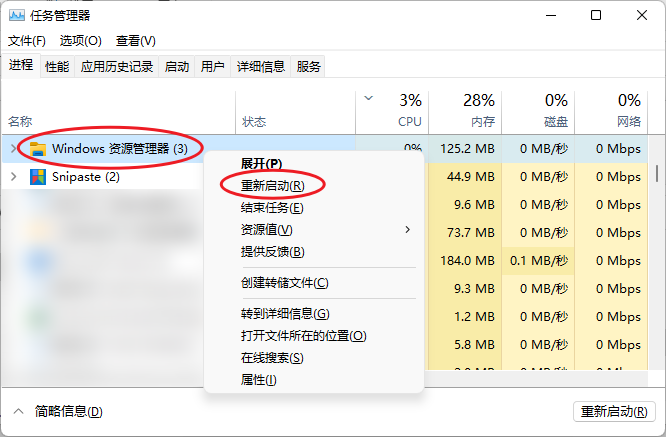Click the Snipaste app icon
Image resolution: width=666 pixels, height=437 pixels.
(x=38, y=177)
